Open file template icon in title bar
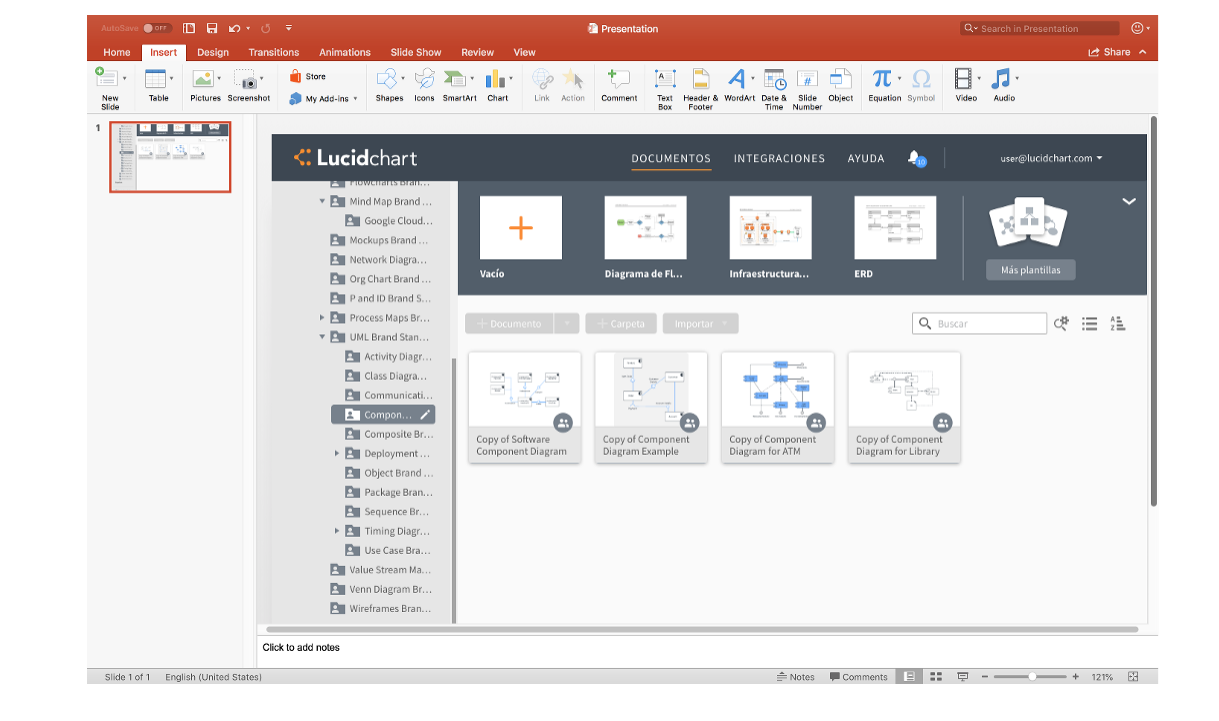The width and height of the screenshot is (1219, 721). tap(189, 28)
